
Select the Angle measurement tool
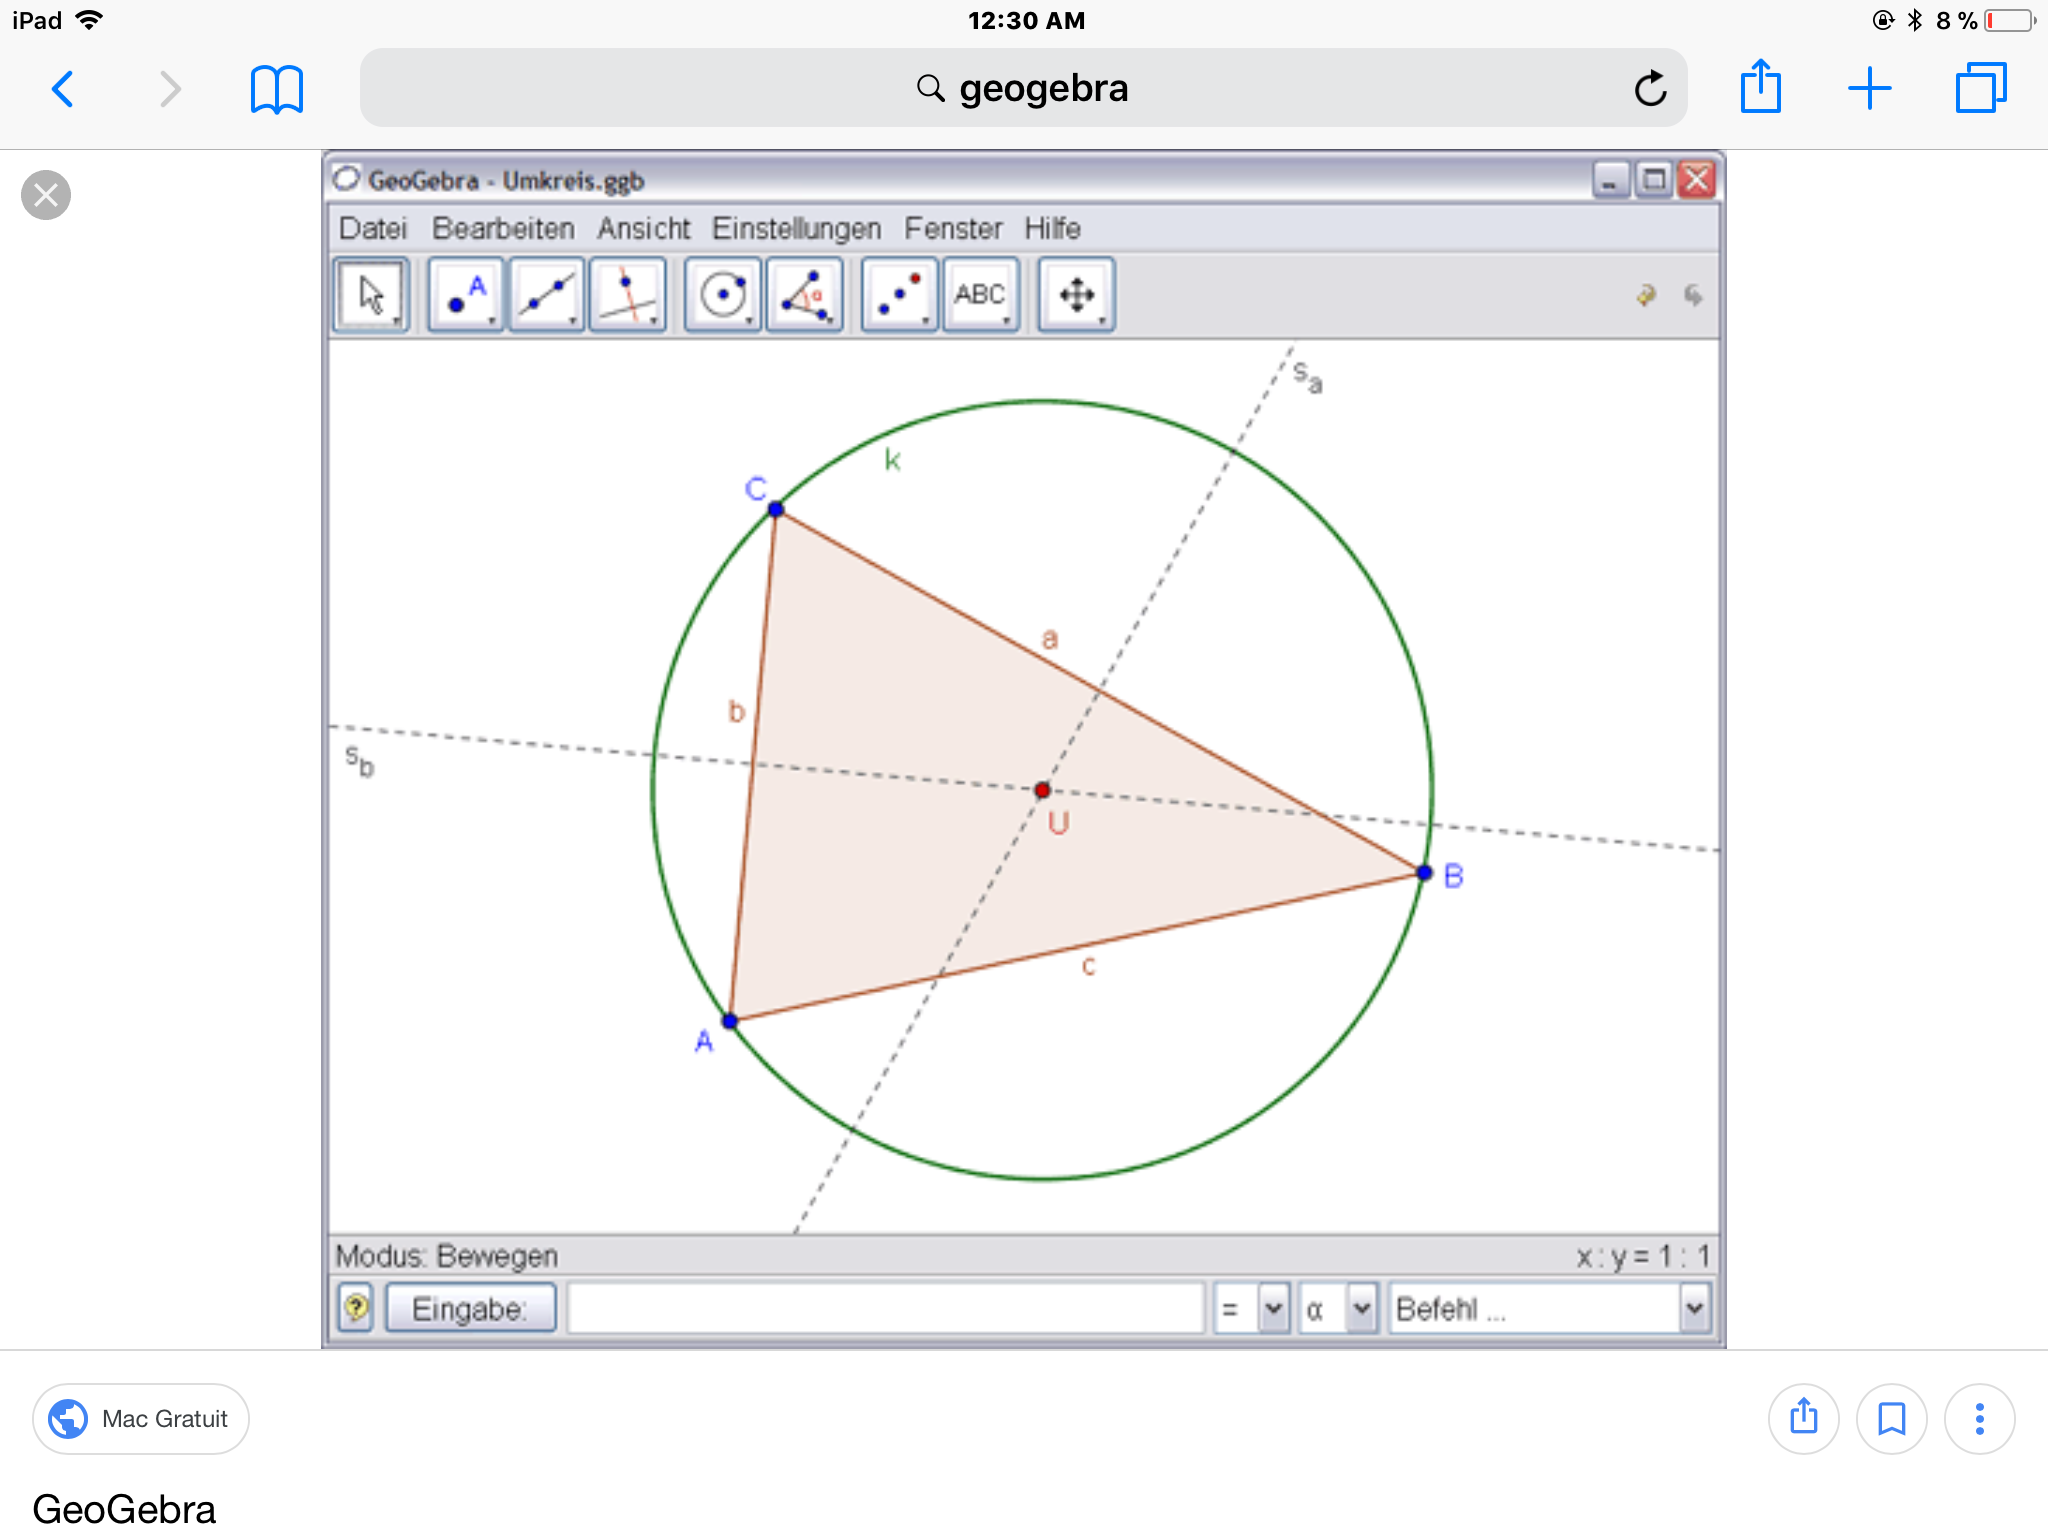(x=805, y=295)
